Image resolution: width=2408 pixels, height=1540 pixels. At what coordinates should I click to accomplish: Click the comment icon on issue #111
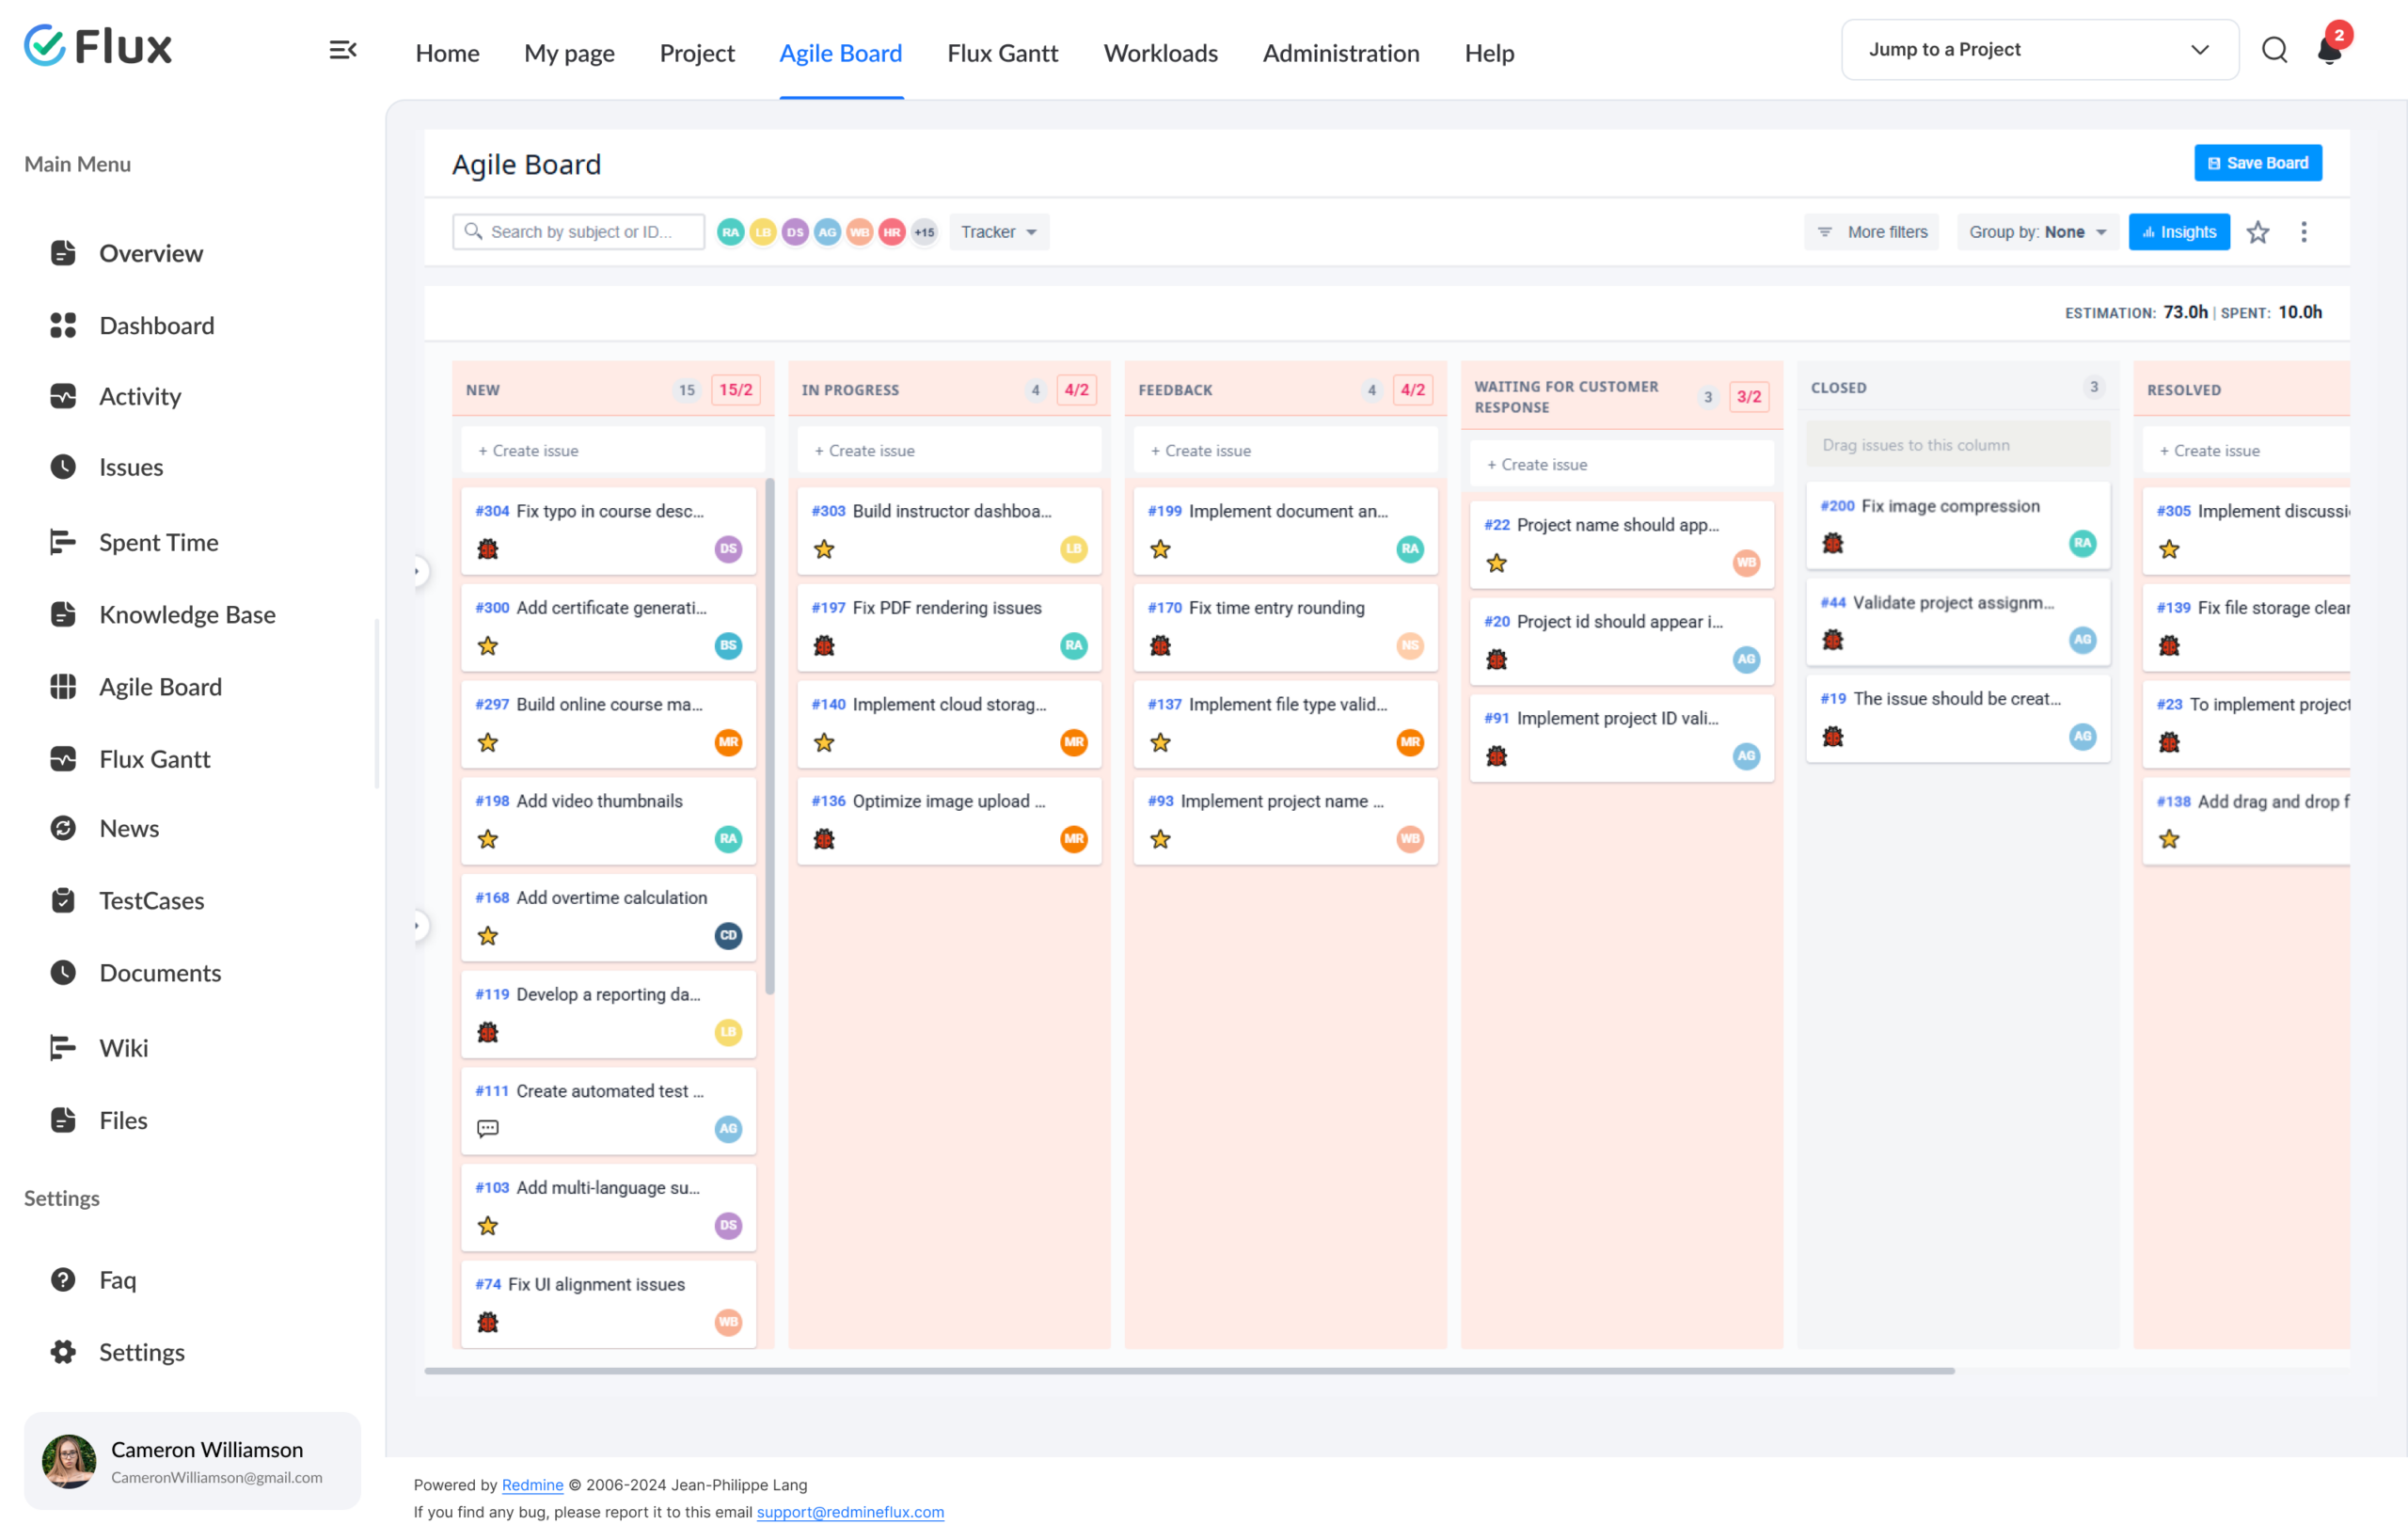[x=488, y=1129]
